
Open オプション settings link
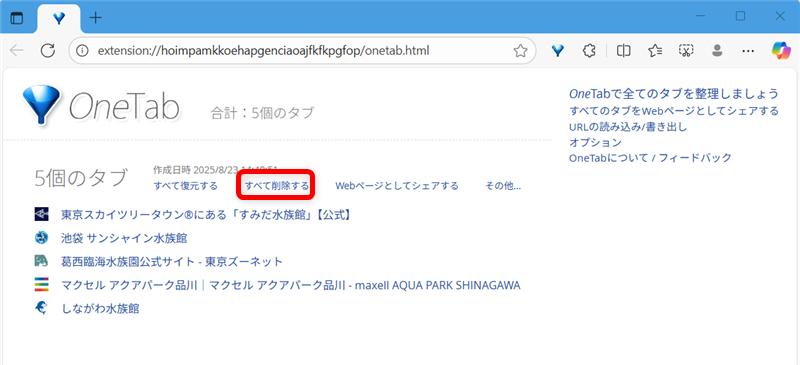click(595, 142)
